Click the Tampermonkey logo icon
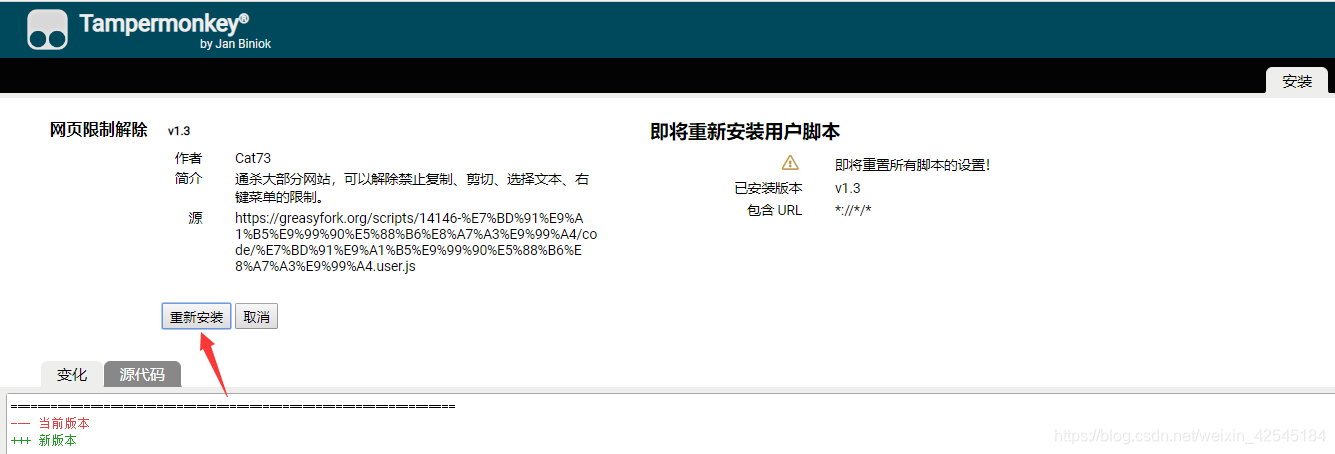 pyautogui.click(x=47, y=29)
